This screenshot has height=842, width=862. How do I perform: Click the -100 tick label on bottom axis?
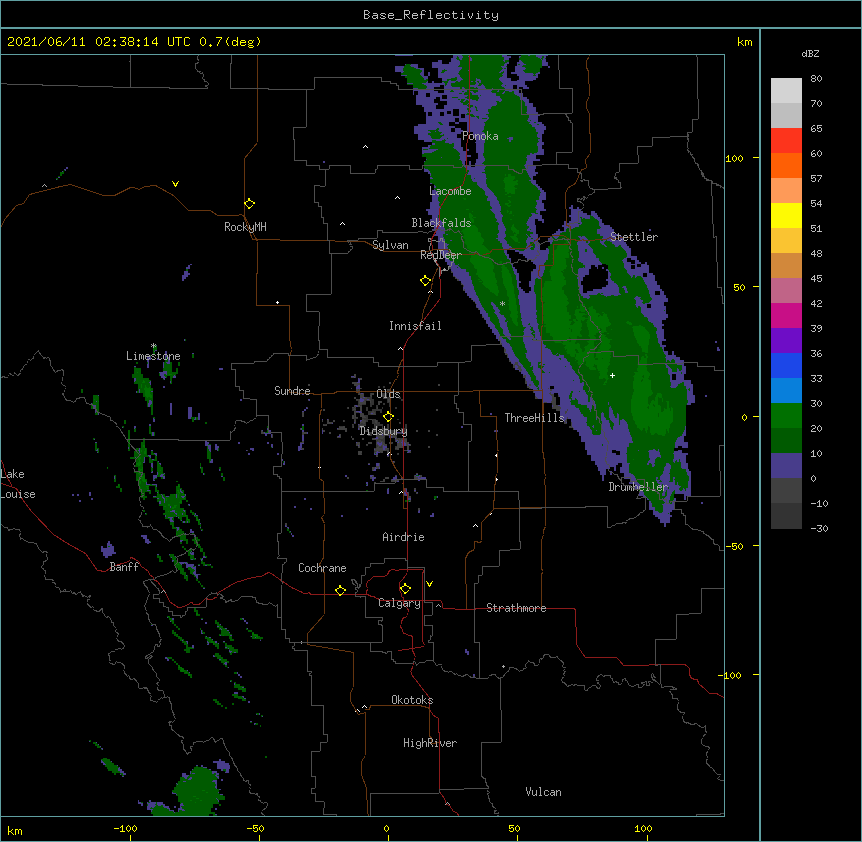coord(125,829)
